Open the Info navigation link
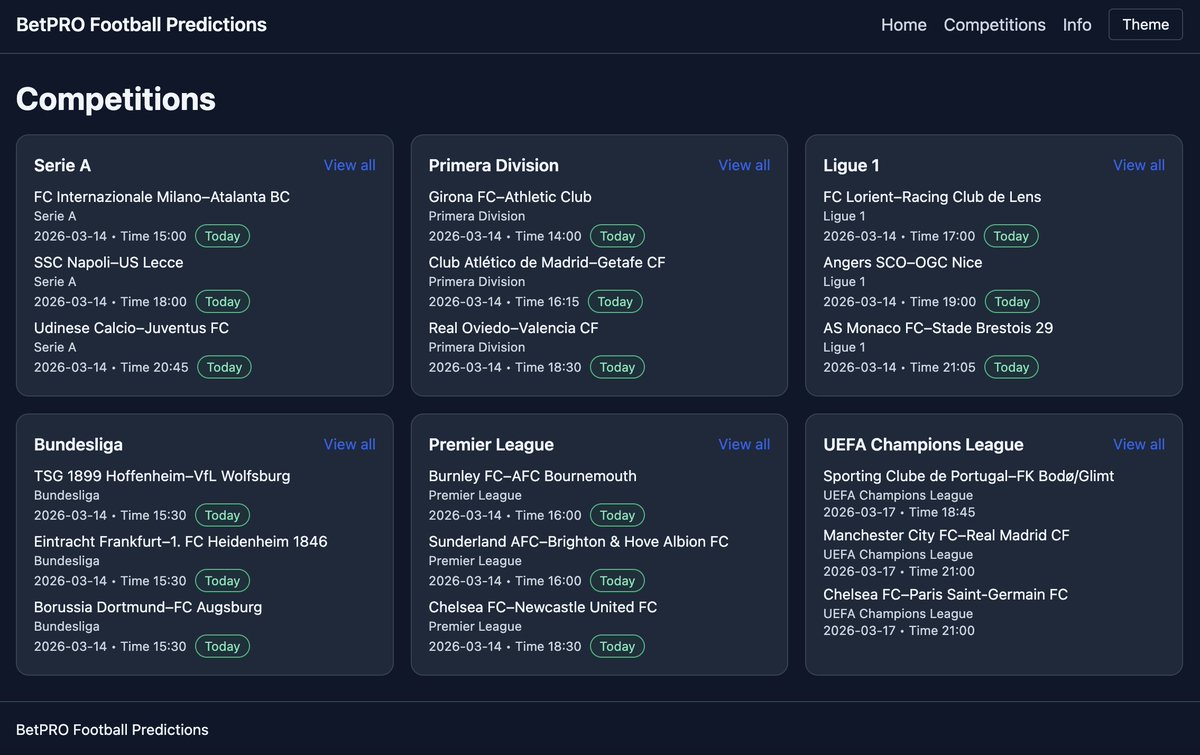 (1077, 25)
